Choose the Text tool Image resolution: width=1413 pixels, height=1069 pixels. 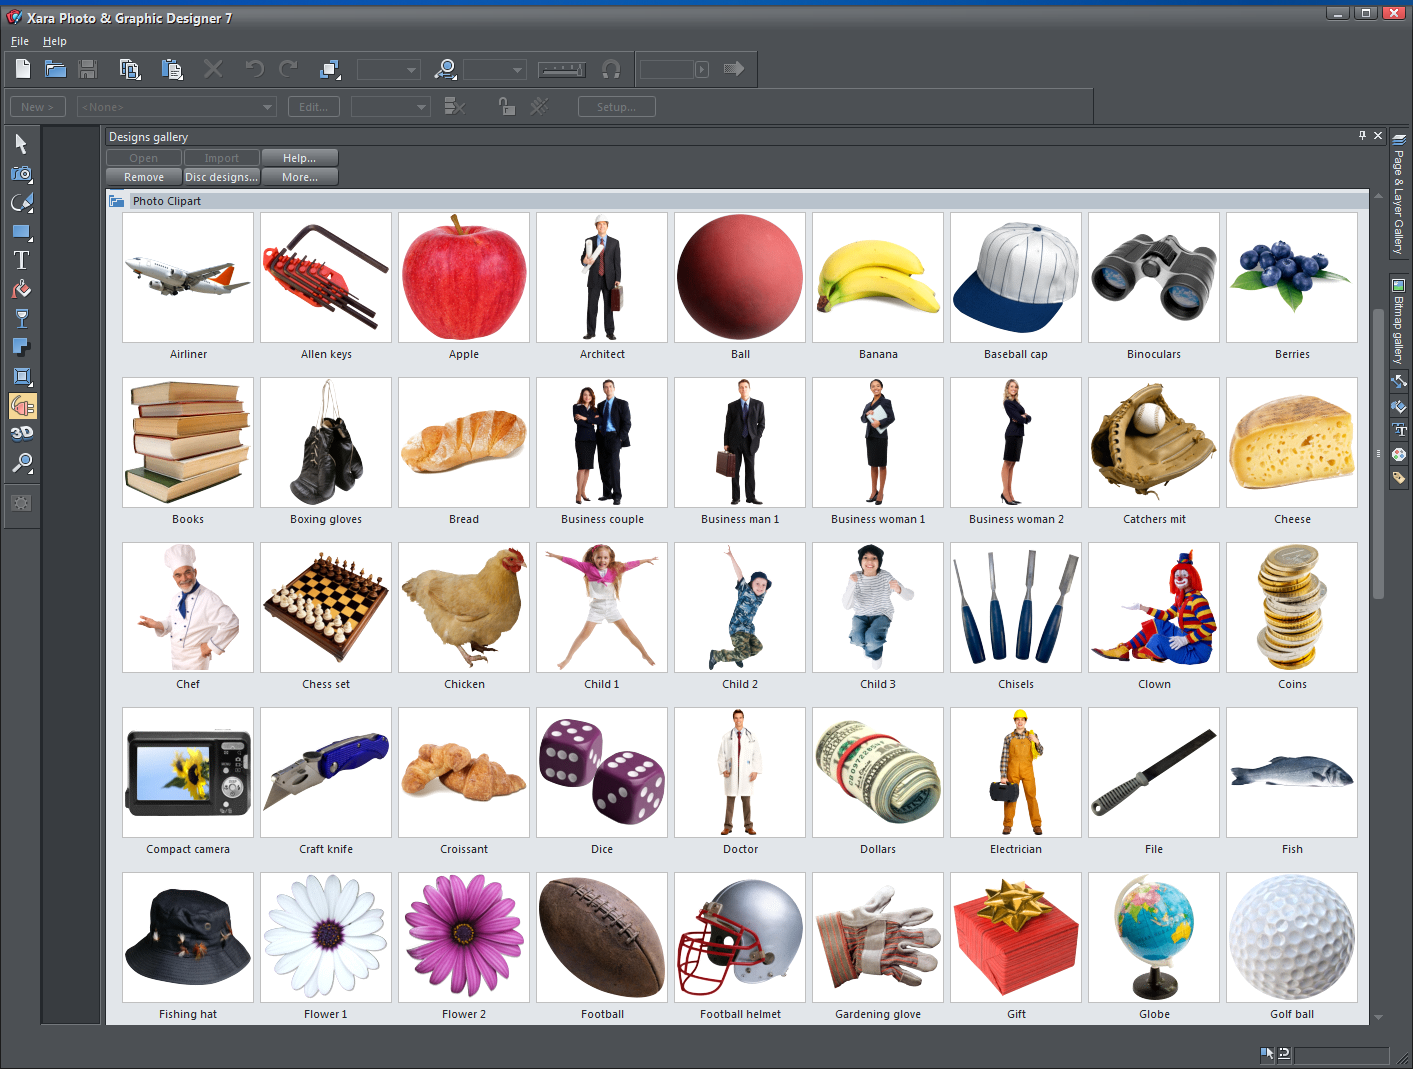21,260
